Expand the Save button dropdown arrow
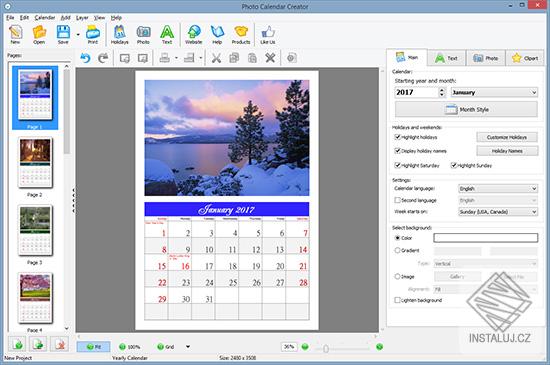The image size is (550, 365). [78, 35]
